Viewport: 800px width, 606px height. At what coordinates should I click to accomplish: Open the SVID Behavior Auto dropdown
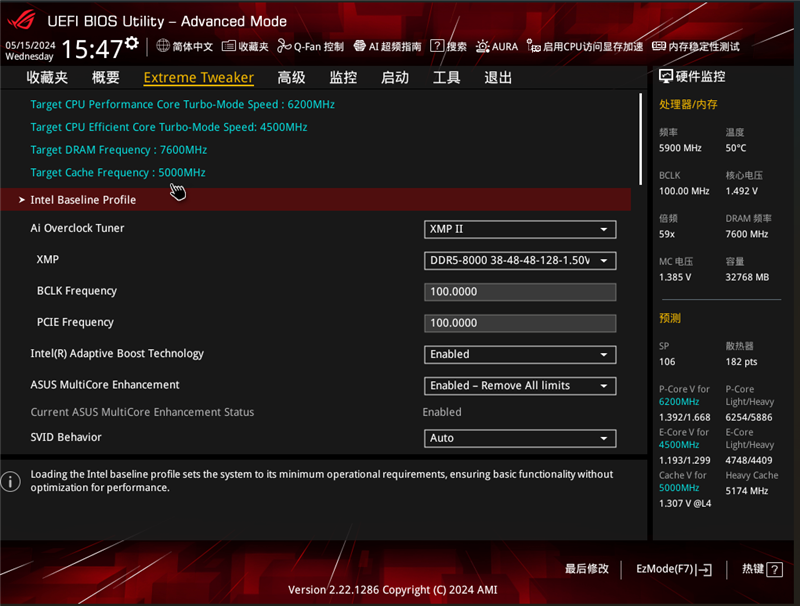pos(520,438)
